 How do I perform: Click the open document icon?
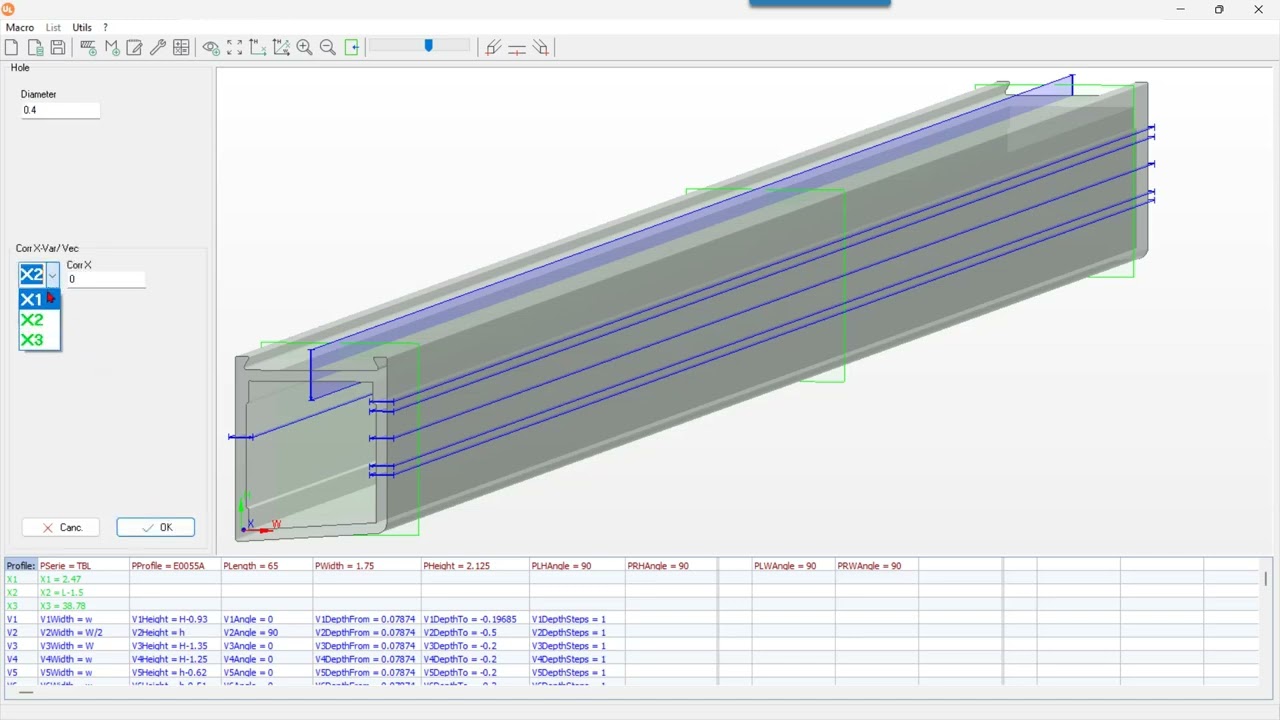[x=35, y=47]
